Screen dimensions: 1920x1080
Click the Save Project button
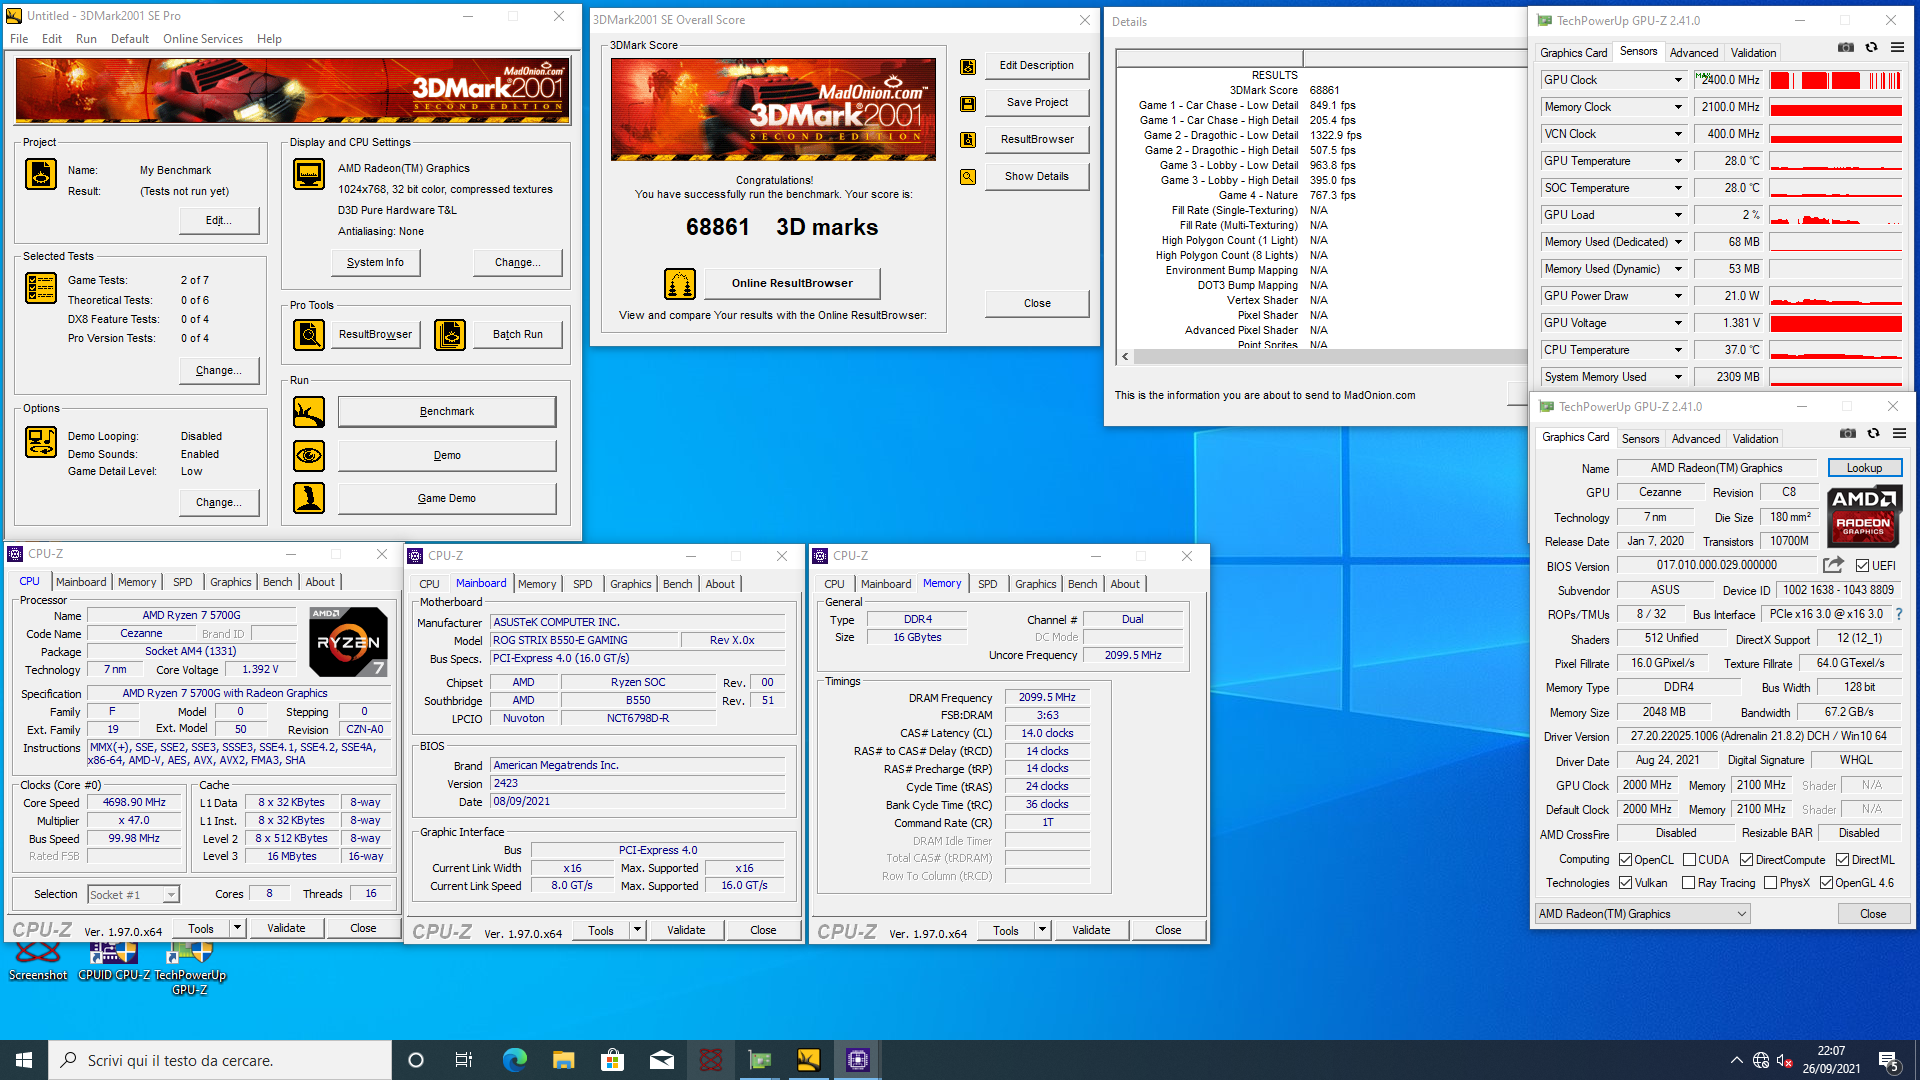point(1037,102)
